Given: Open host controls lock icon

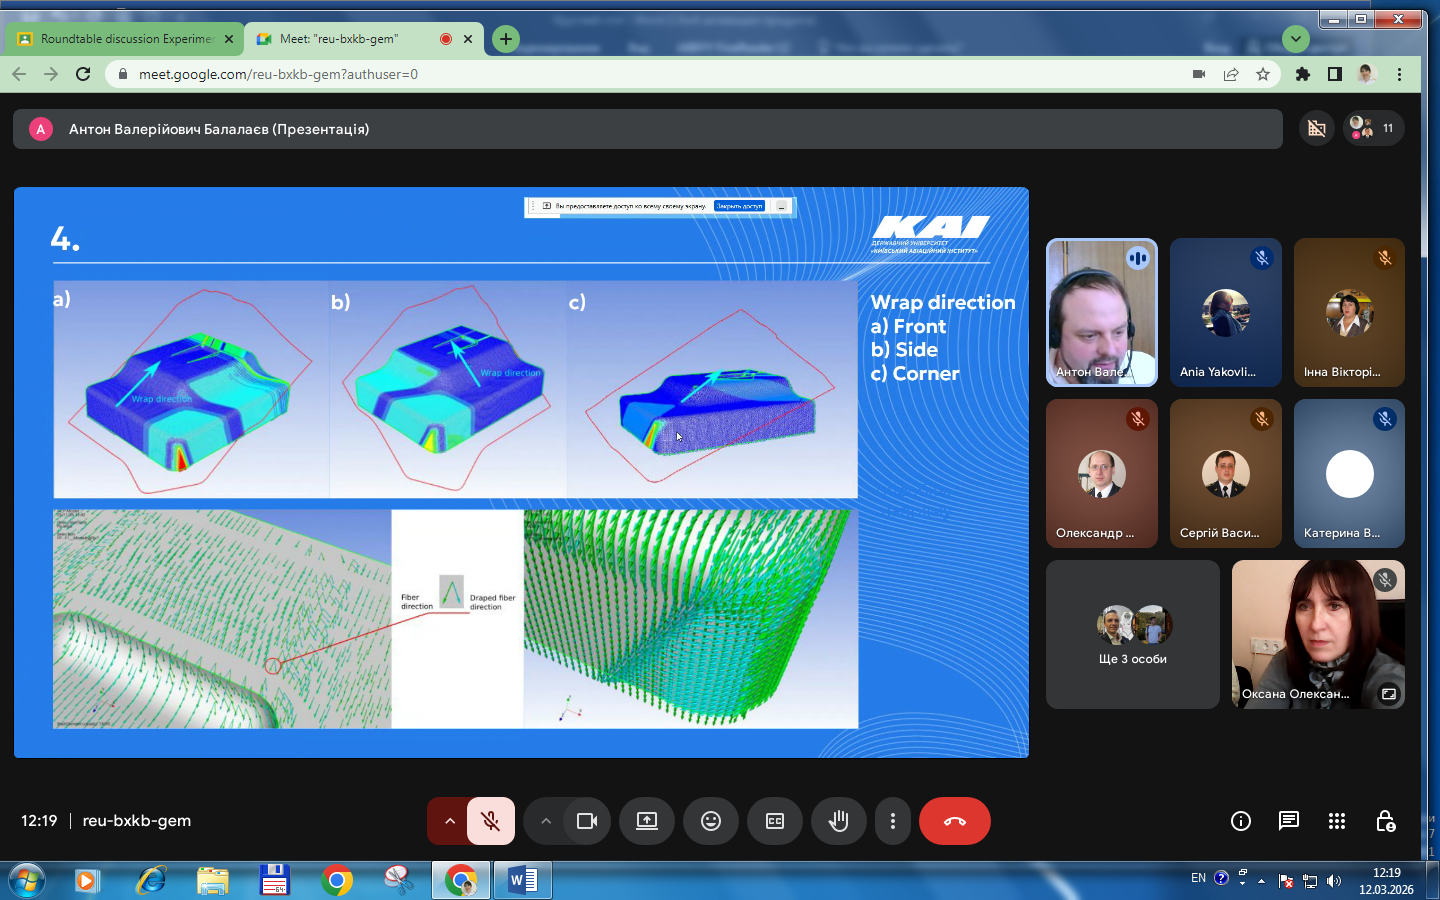Looking at the screenshot, I should click(1385, 821).
